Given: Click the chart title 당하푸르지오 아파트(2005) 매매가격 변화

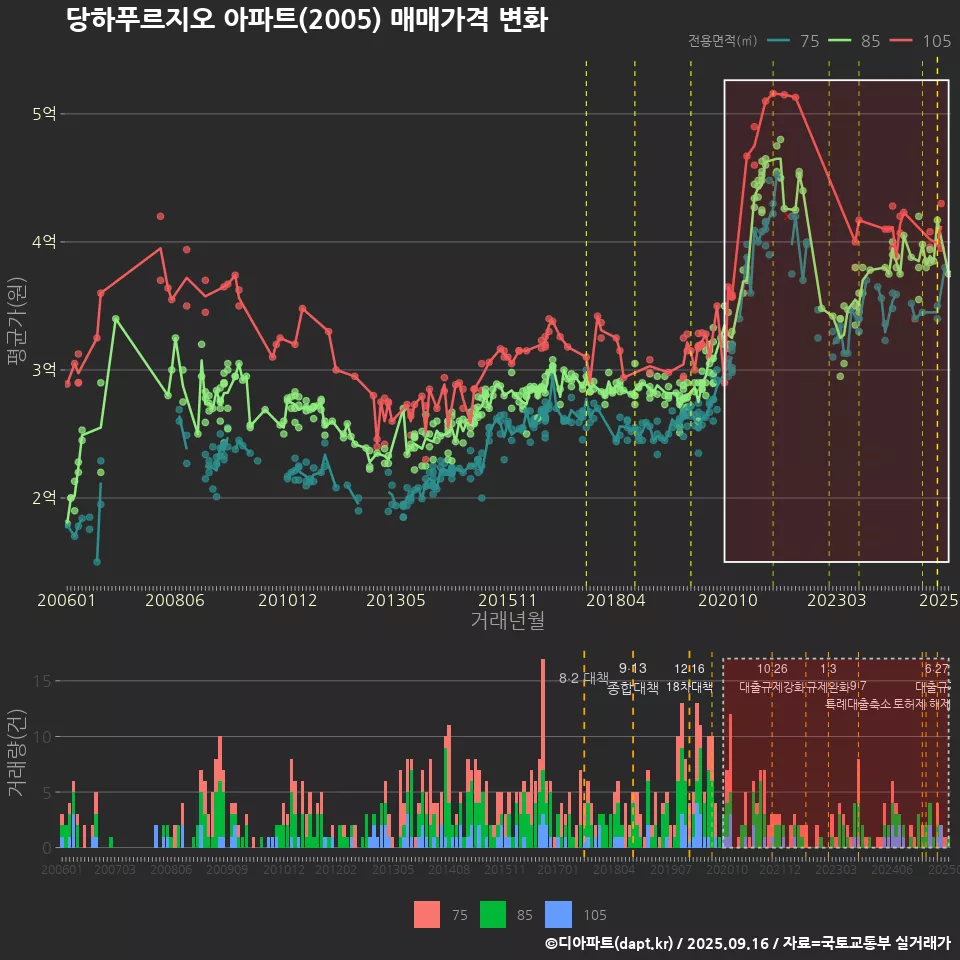Looking at the screenshot, I should pos(307,20).
